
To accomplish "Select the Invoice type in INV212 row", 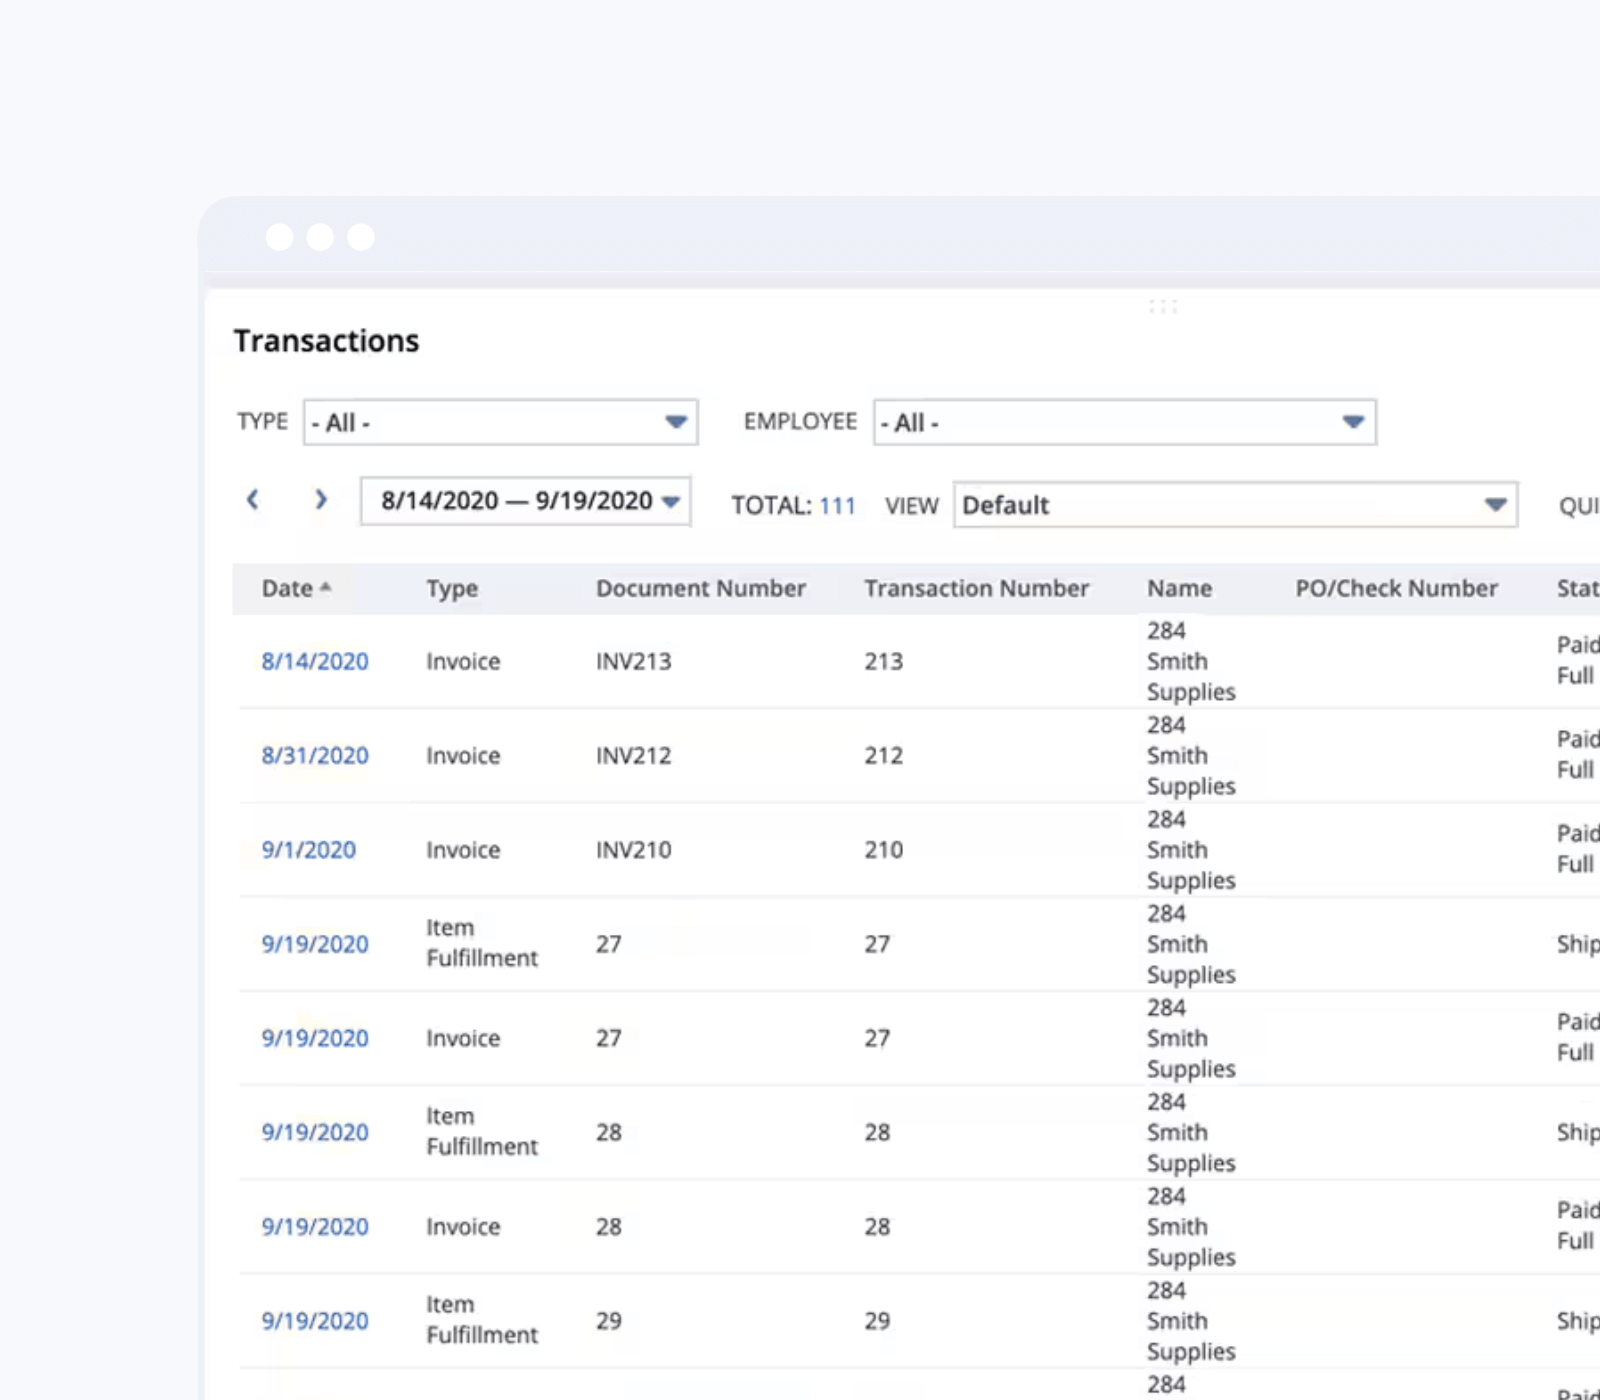I will (x=463, y=755).
